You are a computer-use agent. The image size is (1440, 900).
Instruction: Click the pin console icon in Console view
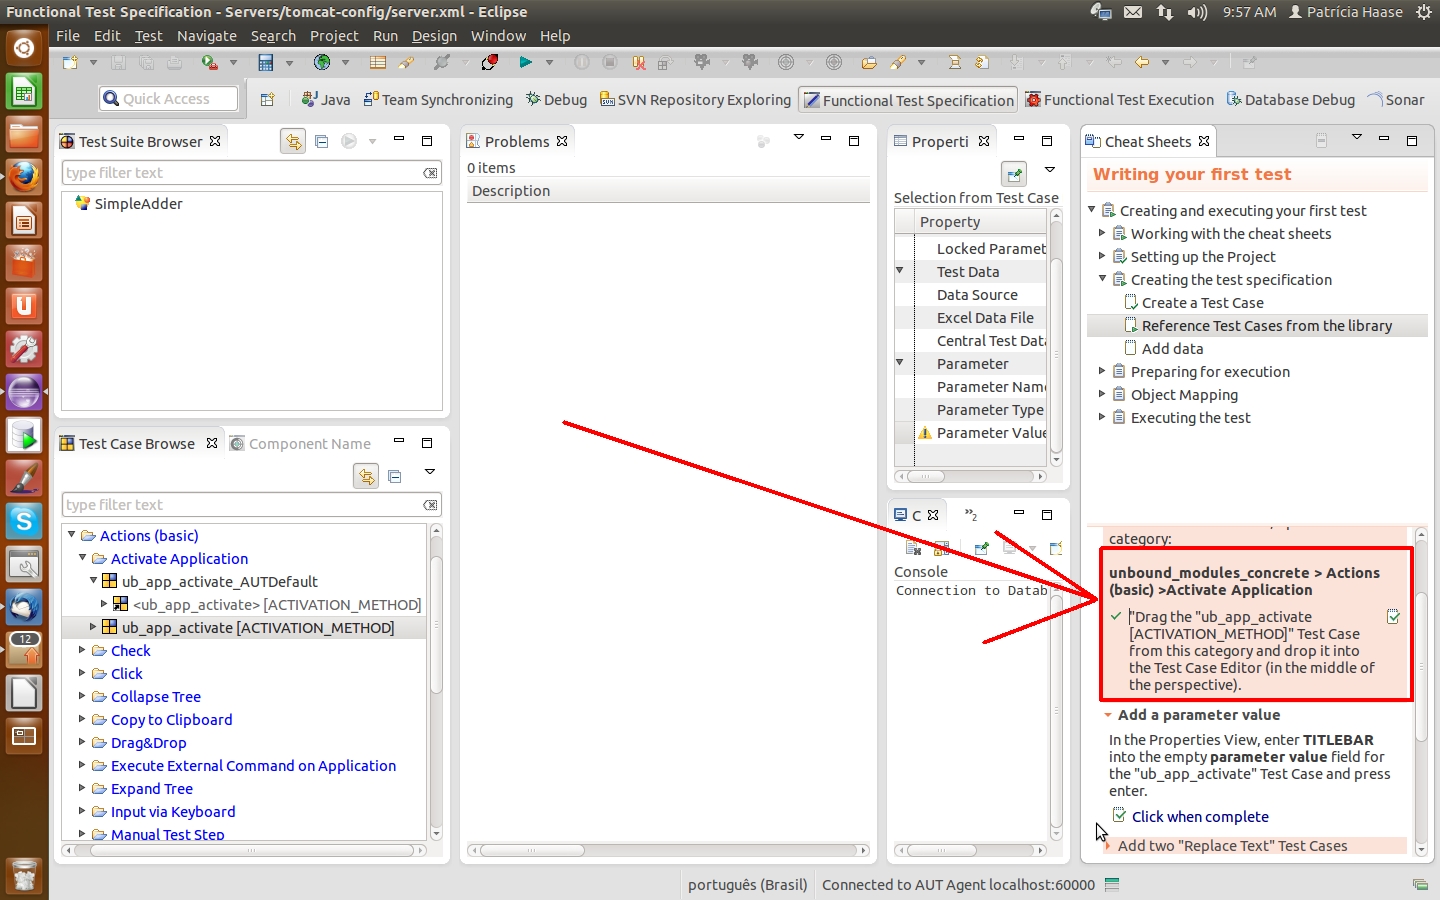[x=981, y=548]
